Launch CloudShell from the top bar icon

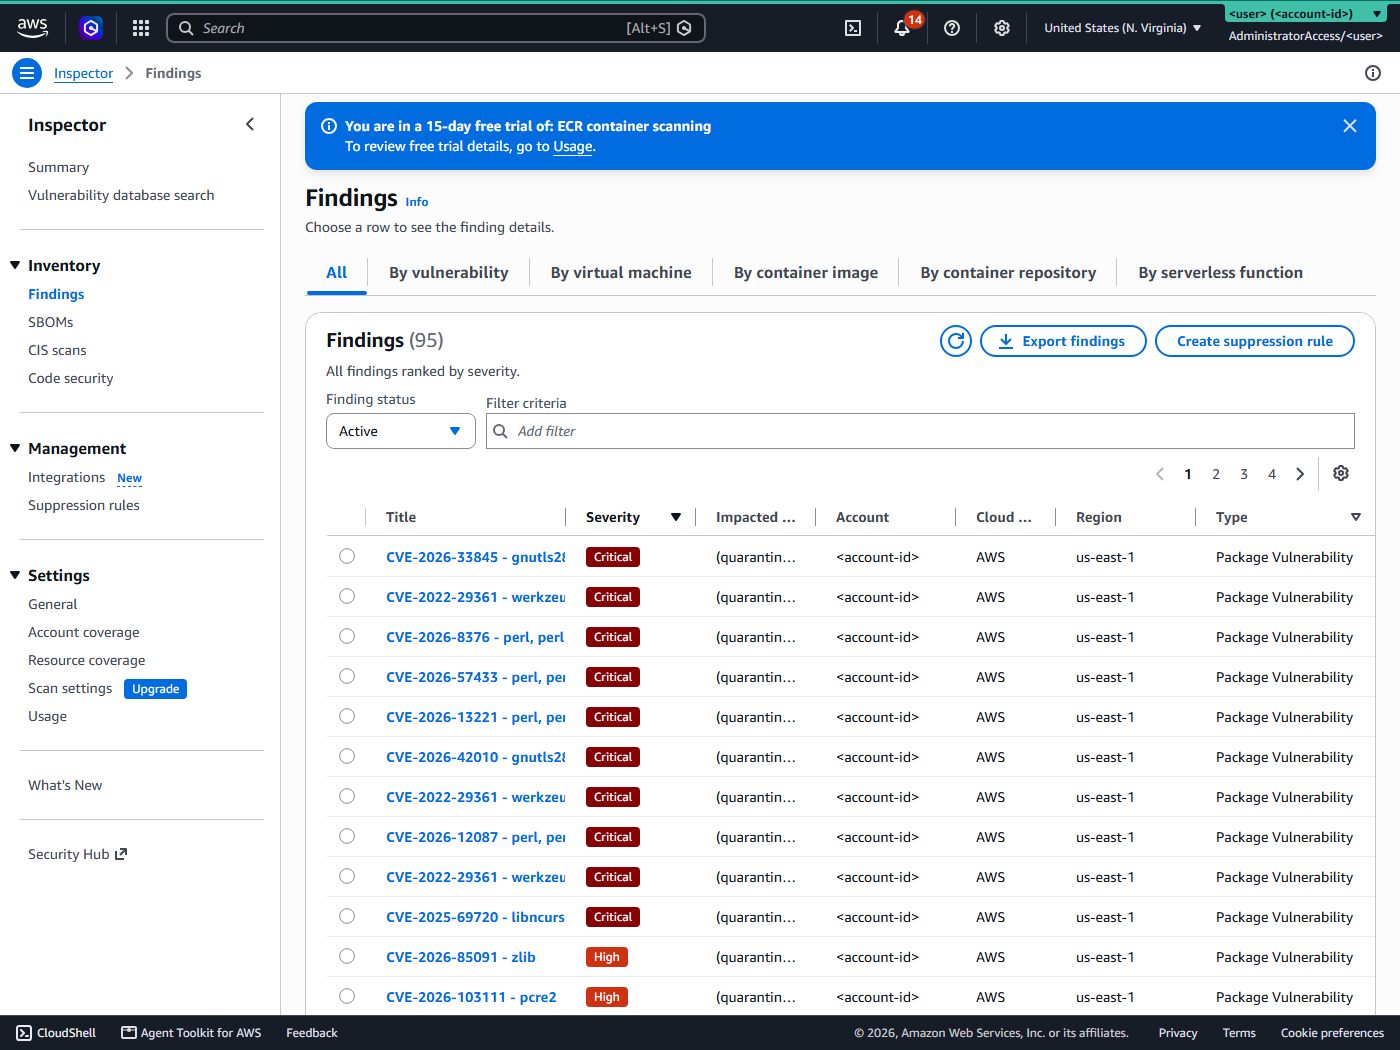pos(853,28)
